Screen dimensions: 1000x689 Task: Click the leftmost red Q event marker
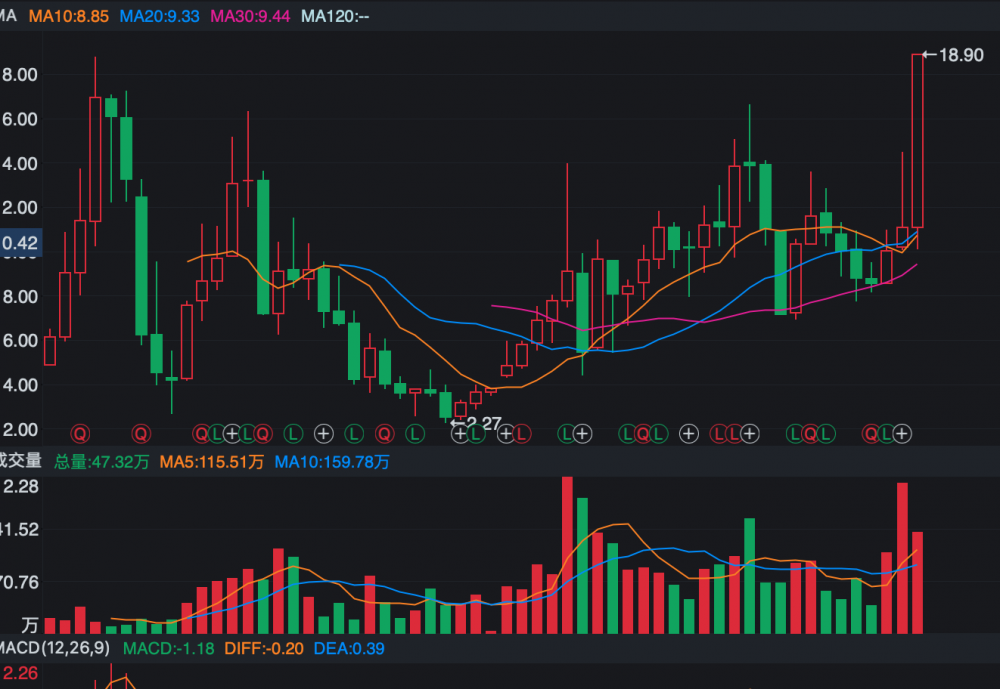pyautogui.click(x=80, y=433)
